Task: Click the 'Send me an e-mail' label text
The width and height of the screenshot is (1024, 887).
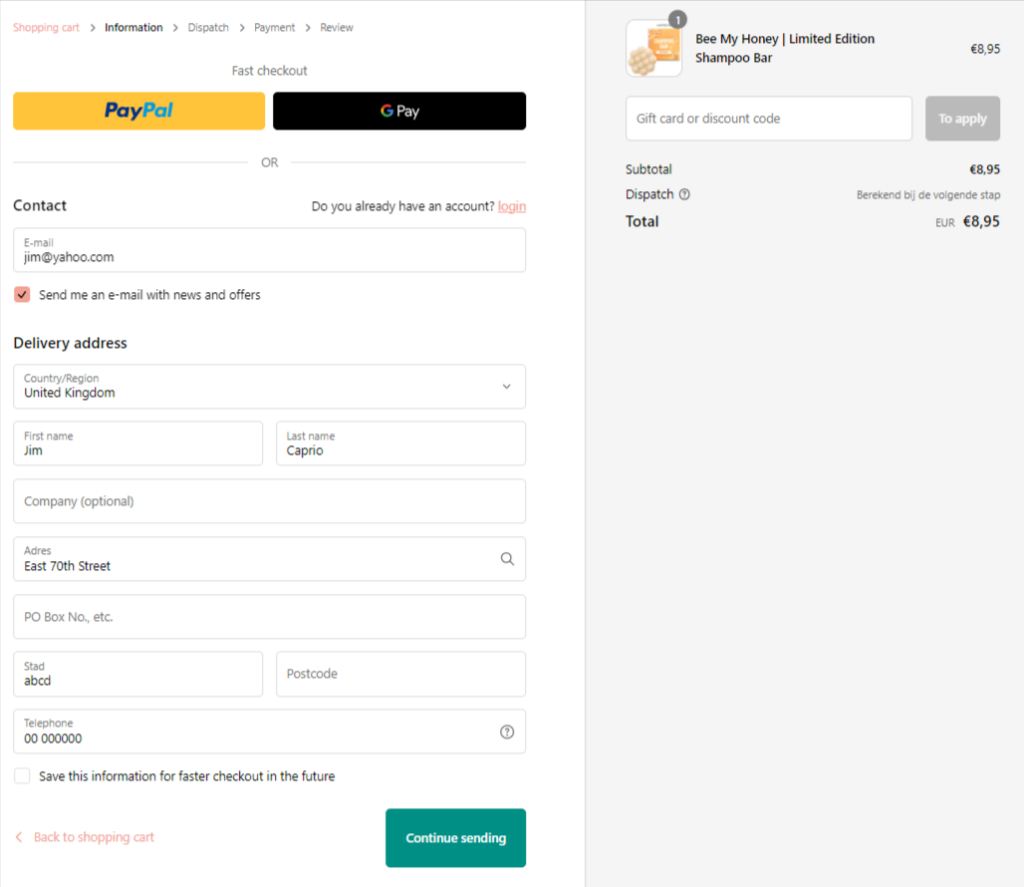Action: click(x=150, y=295)
